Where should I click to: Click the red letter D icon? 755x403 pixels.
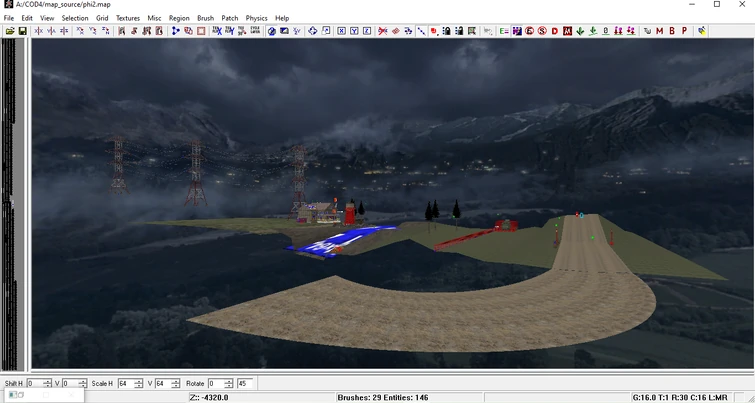pyautogui.click(x=555, y=31)
